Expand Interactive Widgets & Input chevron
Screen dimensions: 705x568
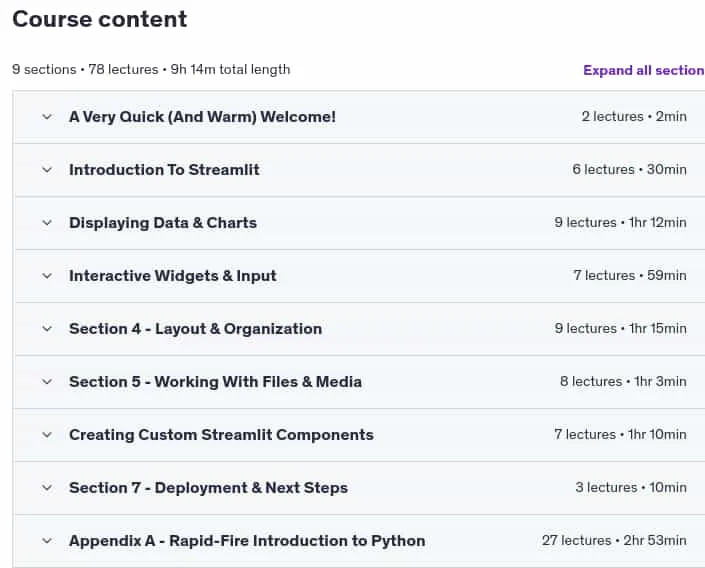pos(47,276)
